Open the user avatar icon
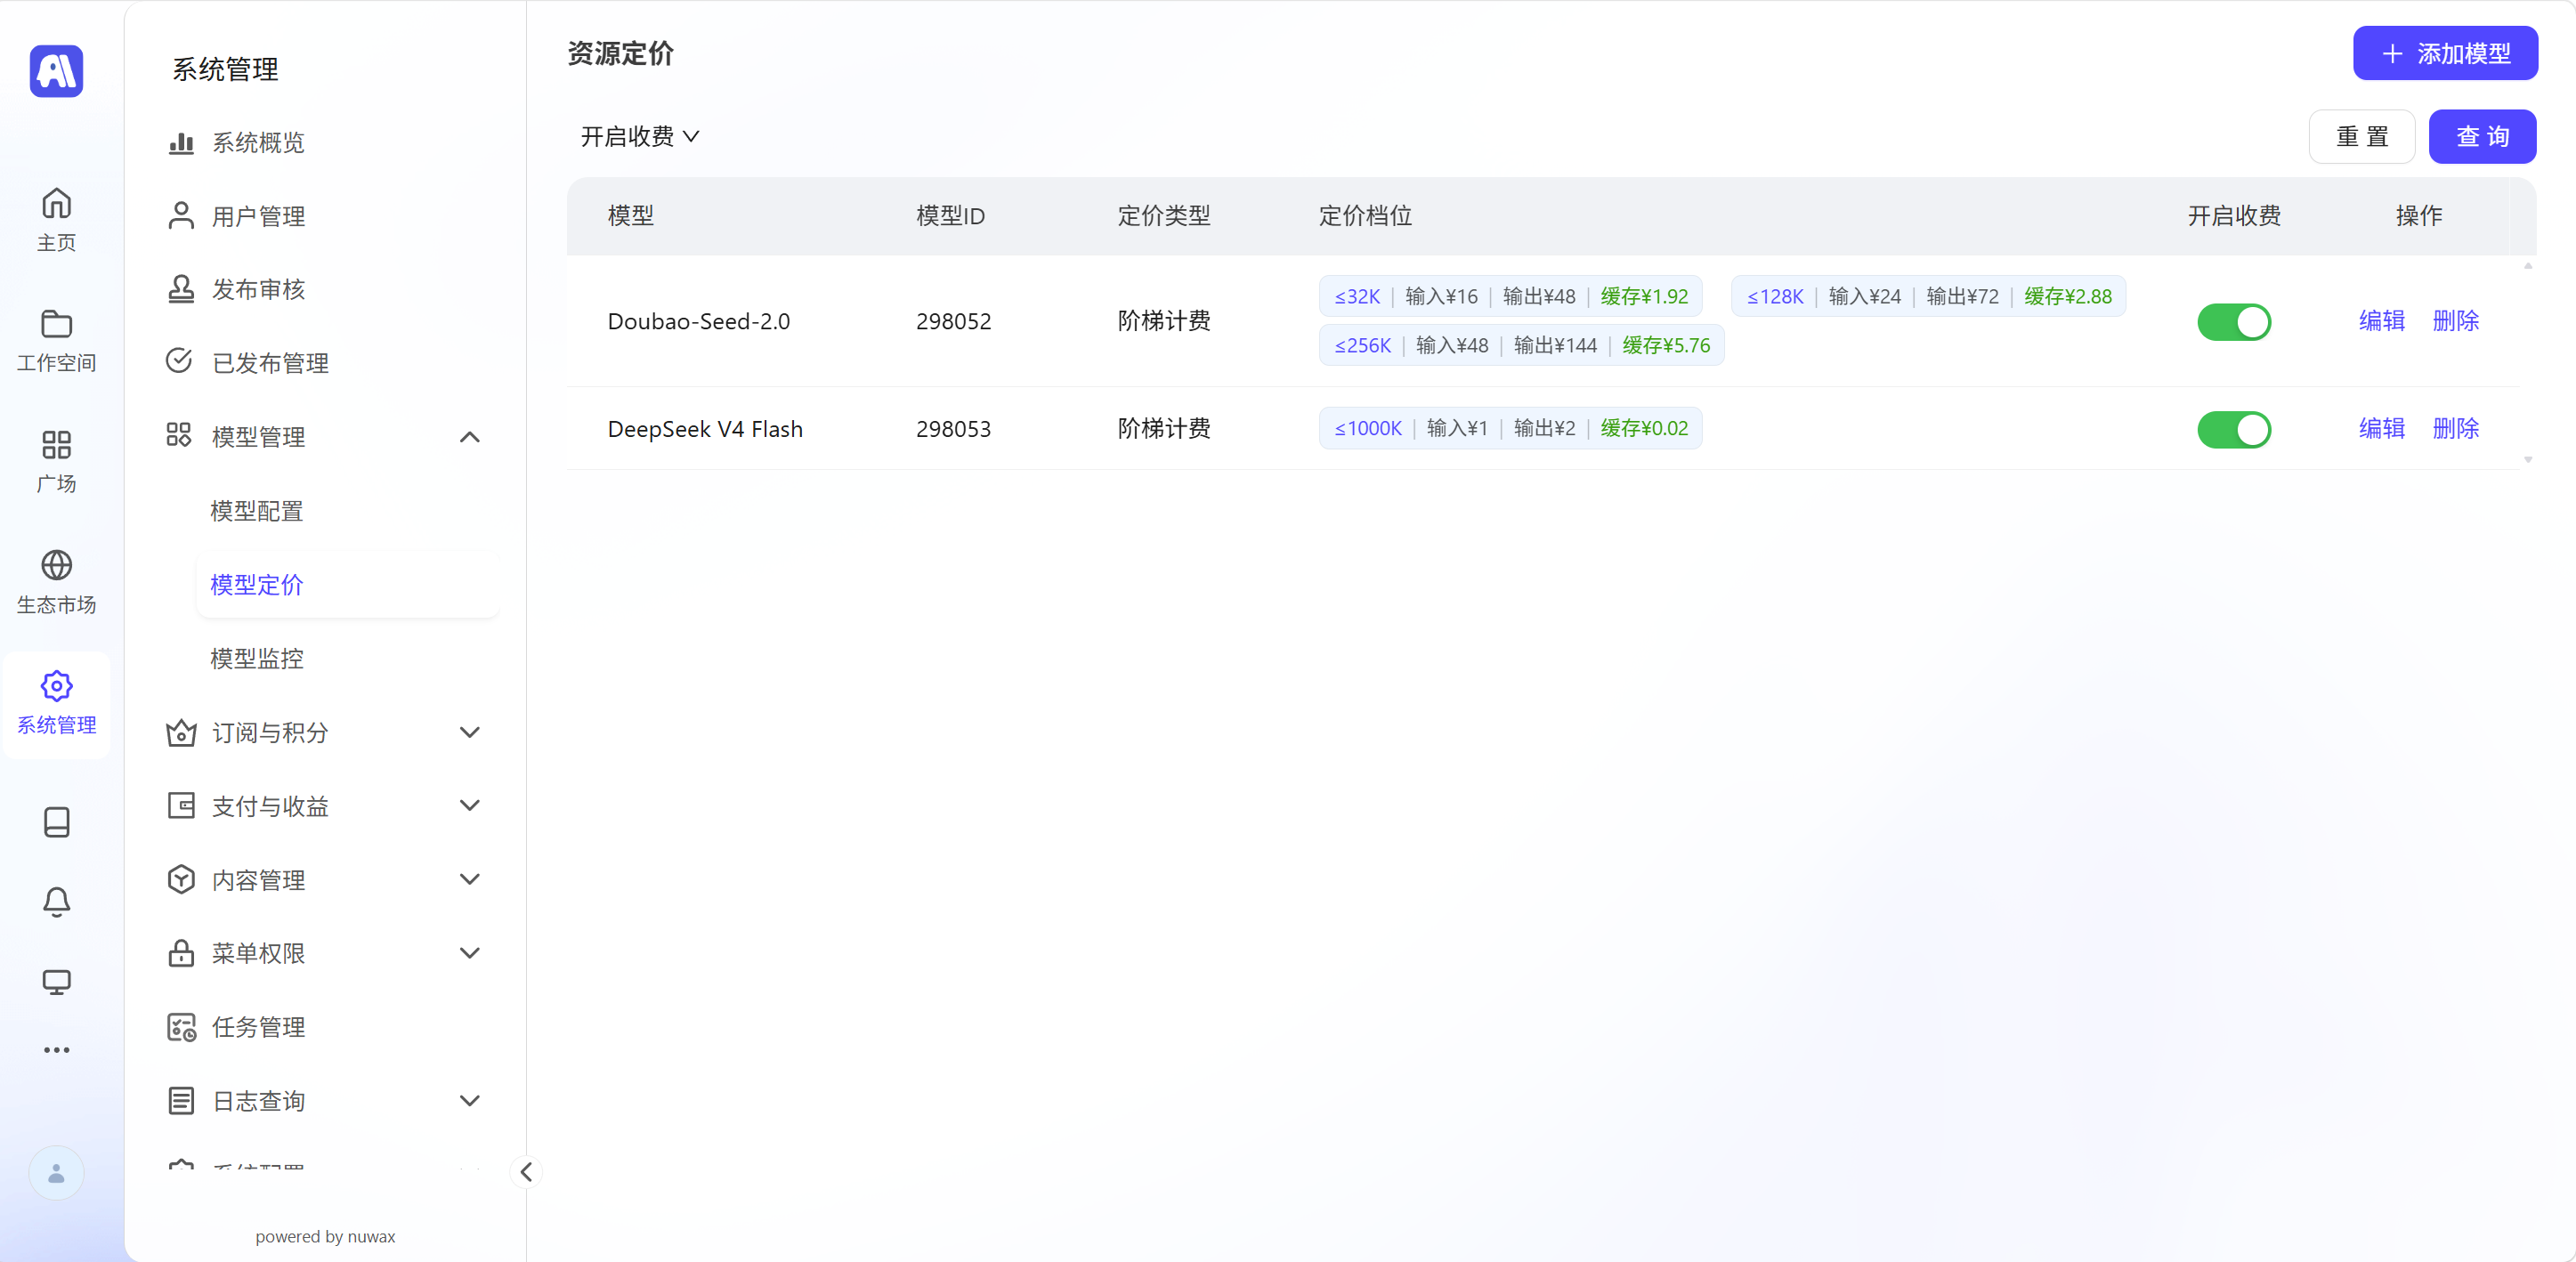2576x1262 pixels. coord(56,1173)
